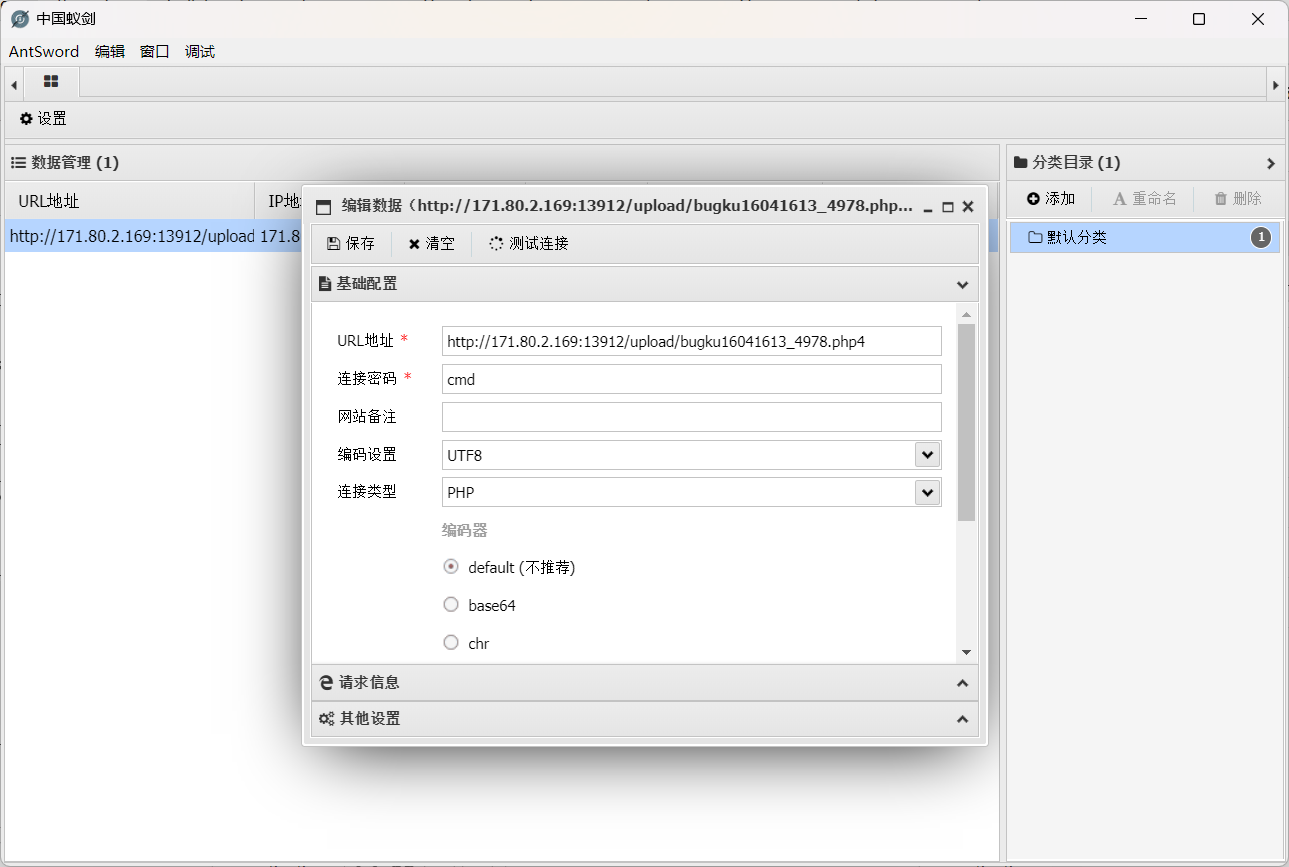Select the chr encoder radio button
The width and height of the screenshot is (1289, 867).
[x=451, y=642]
